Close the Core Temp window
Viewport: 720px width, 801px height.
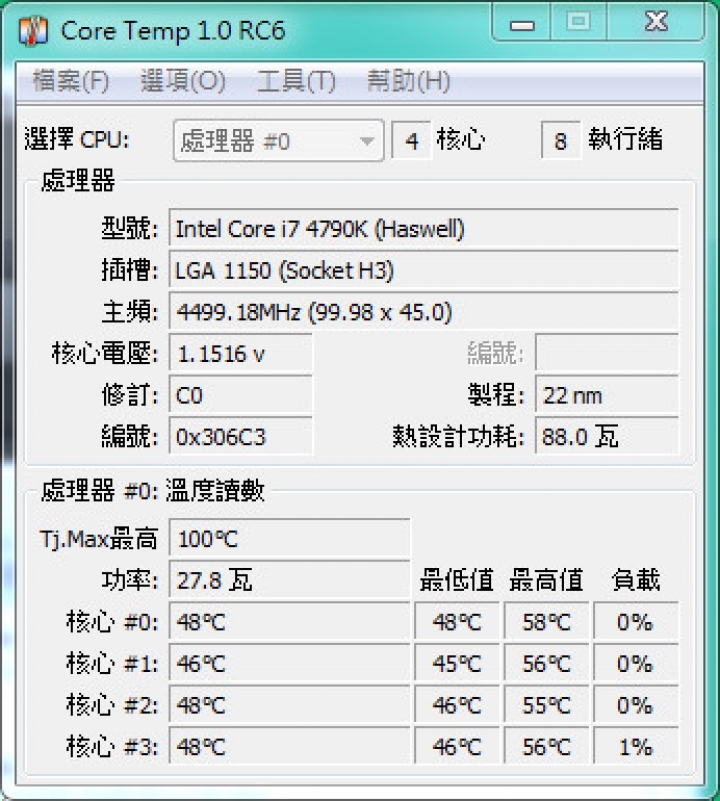[656, 22]
